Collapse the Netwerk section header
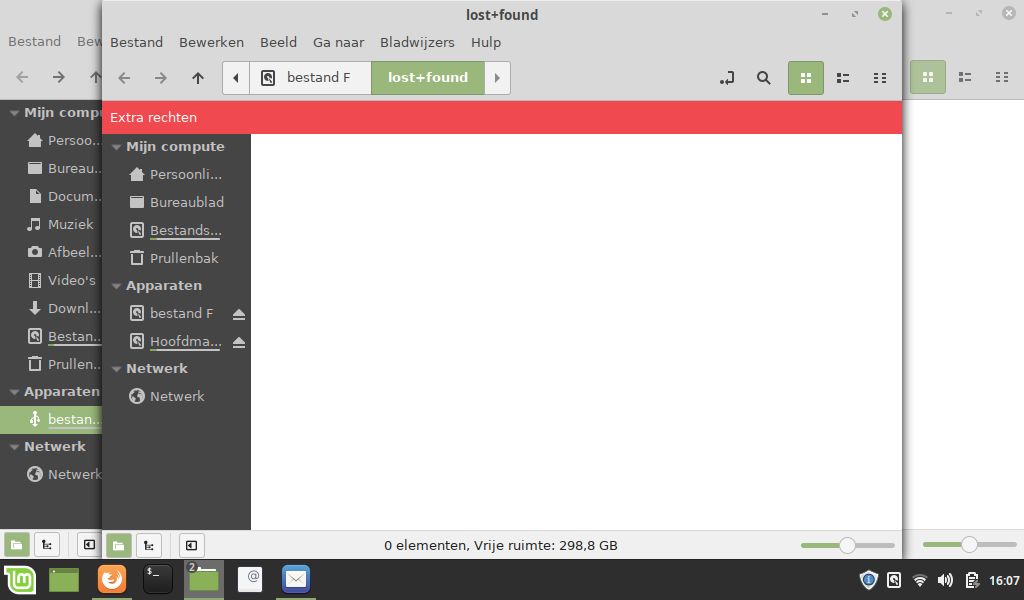 pos(116,369)
